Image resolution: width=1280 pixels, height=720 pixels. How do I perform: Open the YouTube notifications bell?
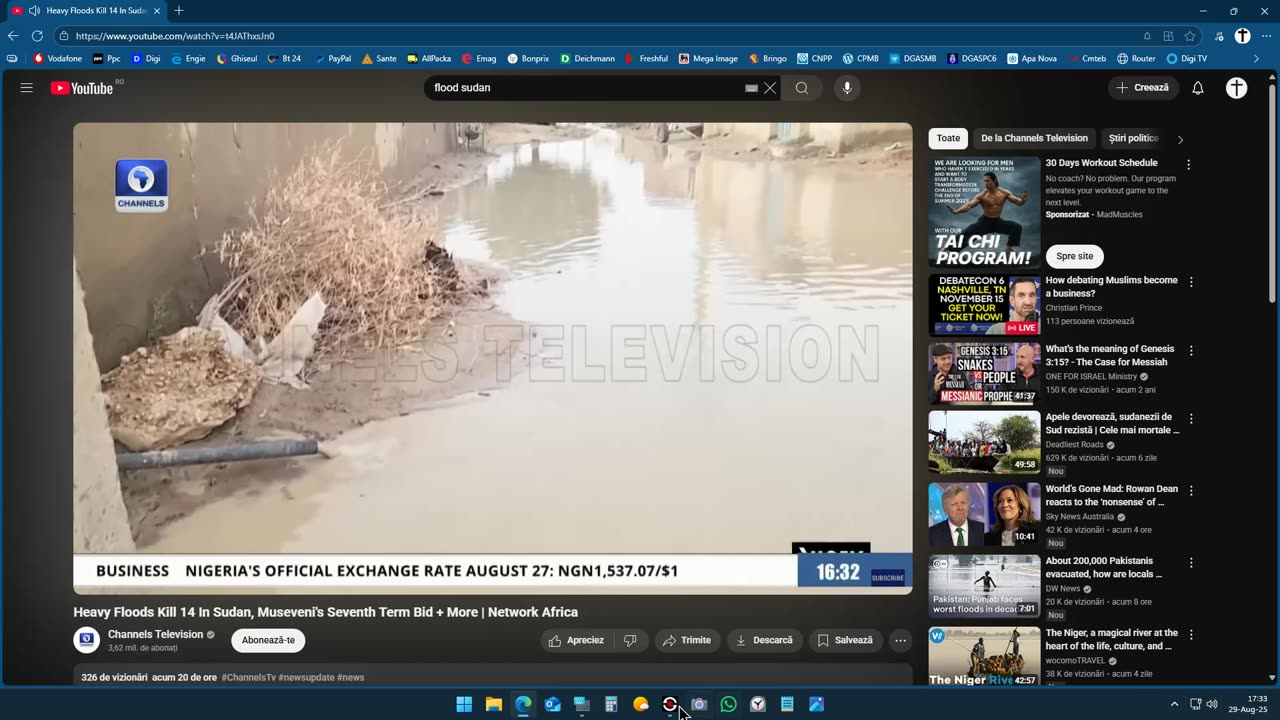tap(1198, 88)
